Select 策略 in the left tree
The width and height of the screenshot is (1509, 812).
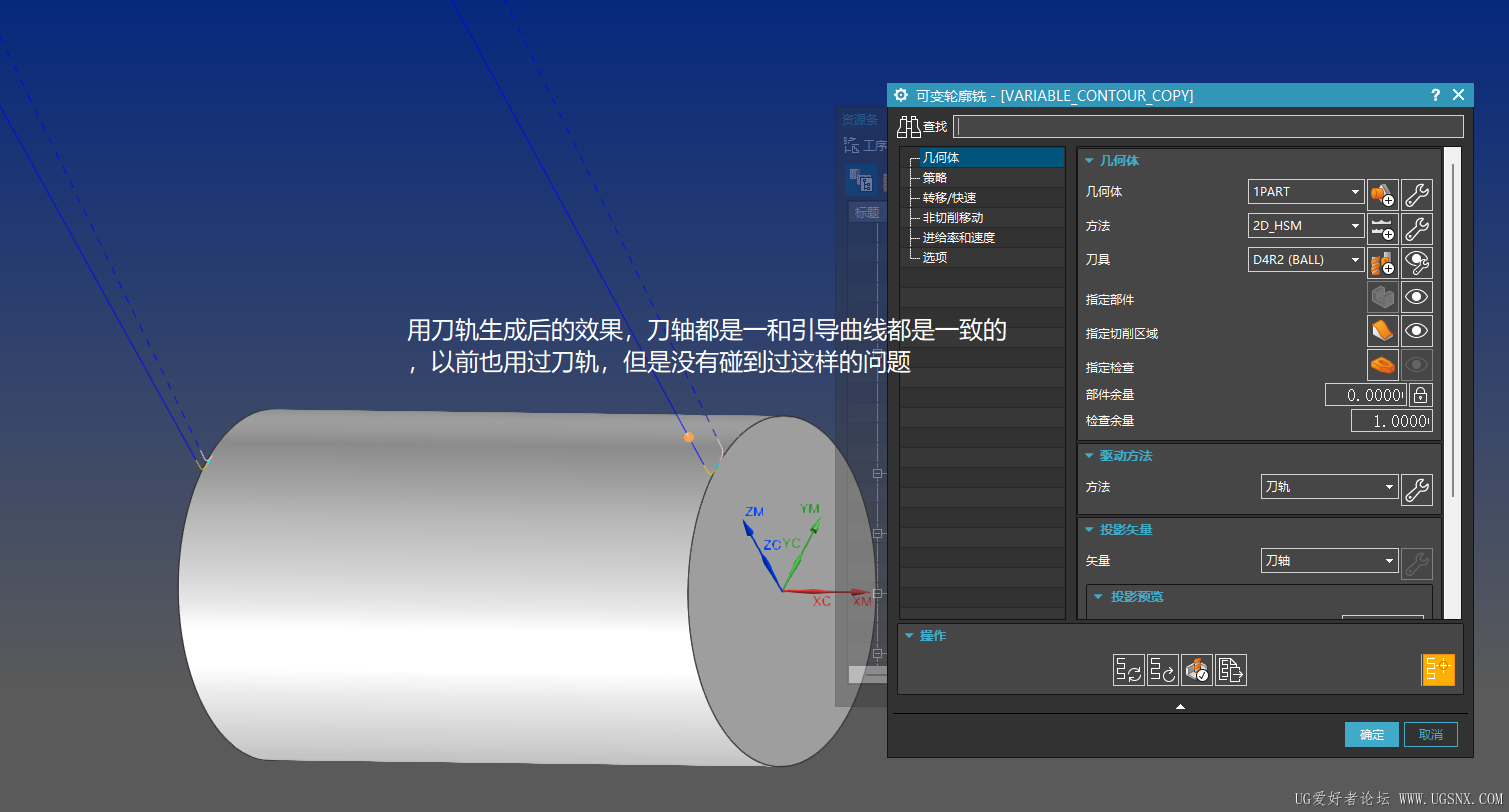(935, 178)
